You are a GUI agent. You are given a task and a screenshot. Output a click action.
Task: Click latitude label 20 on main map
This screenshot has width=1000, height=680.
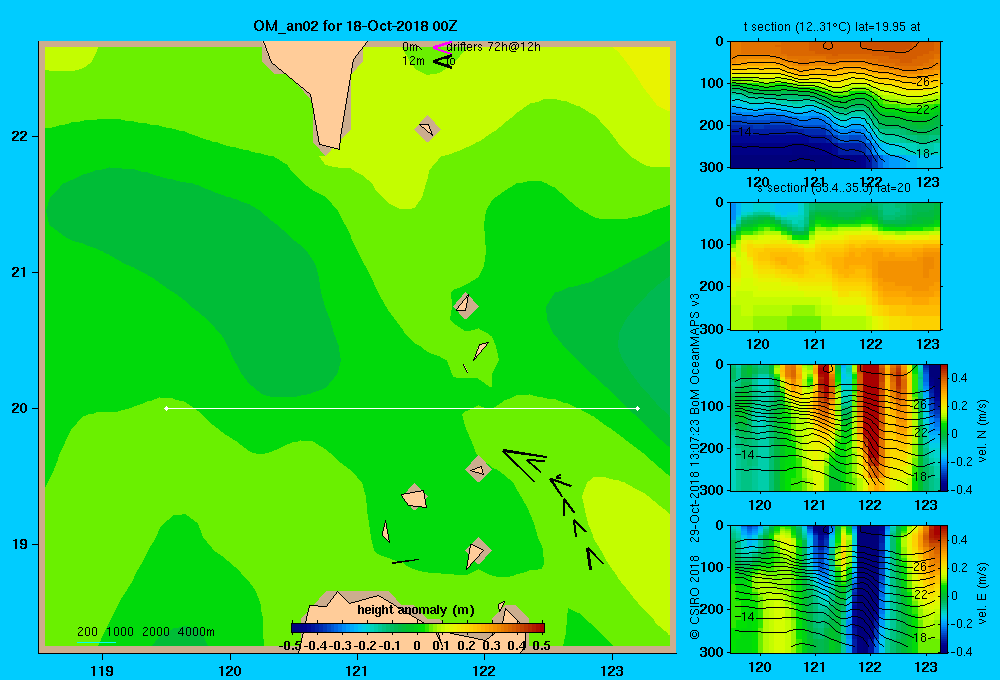(20, 408)
